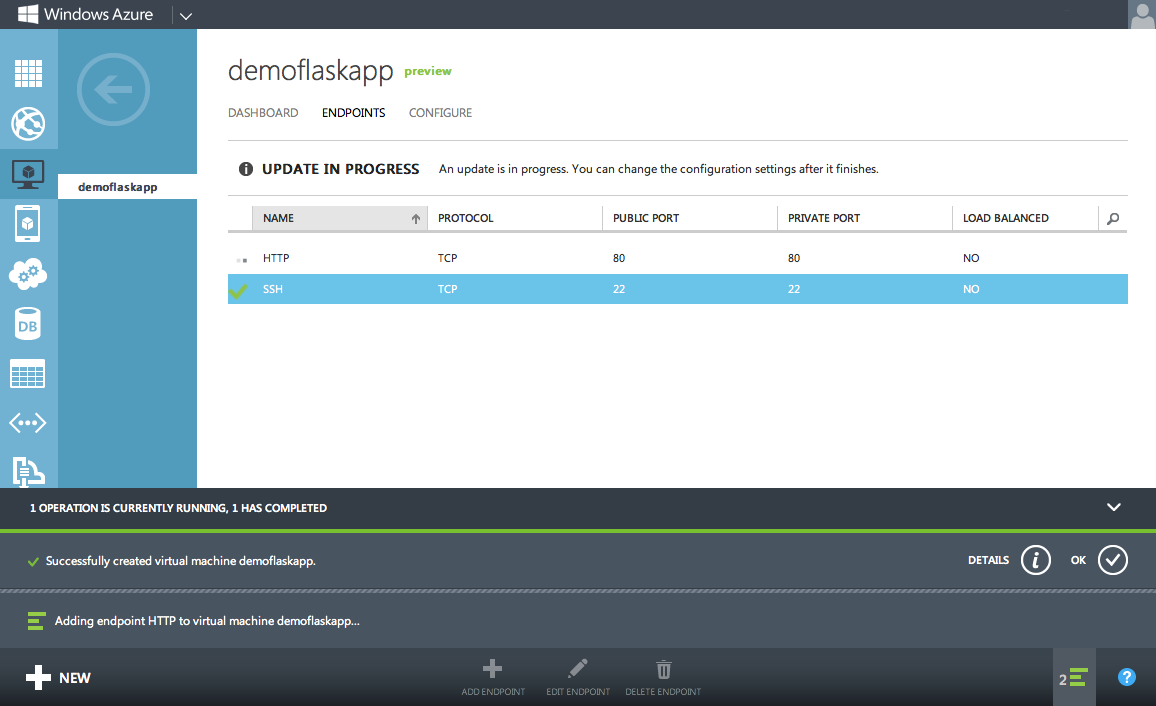Click the preview label beside demoflaskapp
Viewport: 1156px width, 706px height.
pos(428,71)
